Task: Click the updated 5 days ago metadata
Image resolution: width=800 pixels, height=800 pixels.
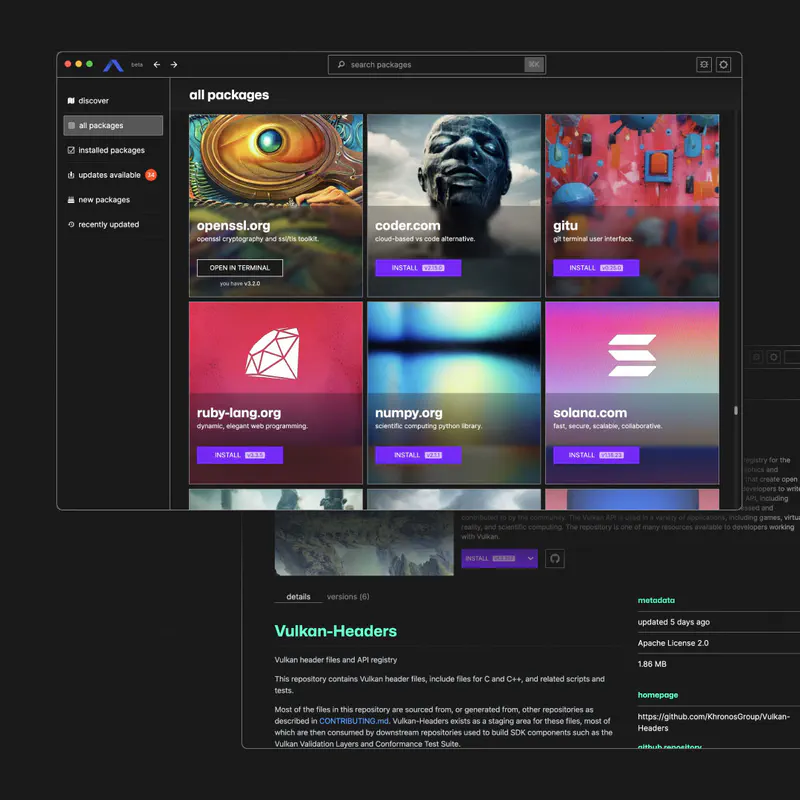Action: (673, 622)
